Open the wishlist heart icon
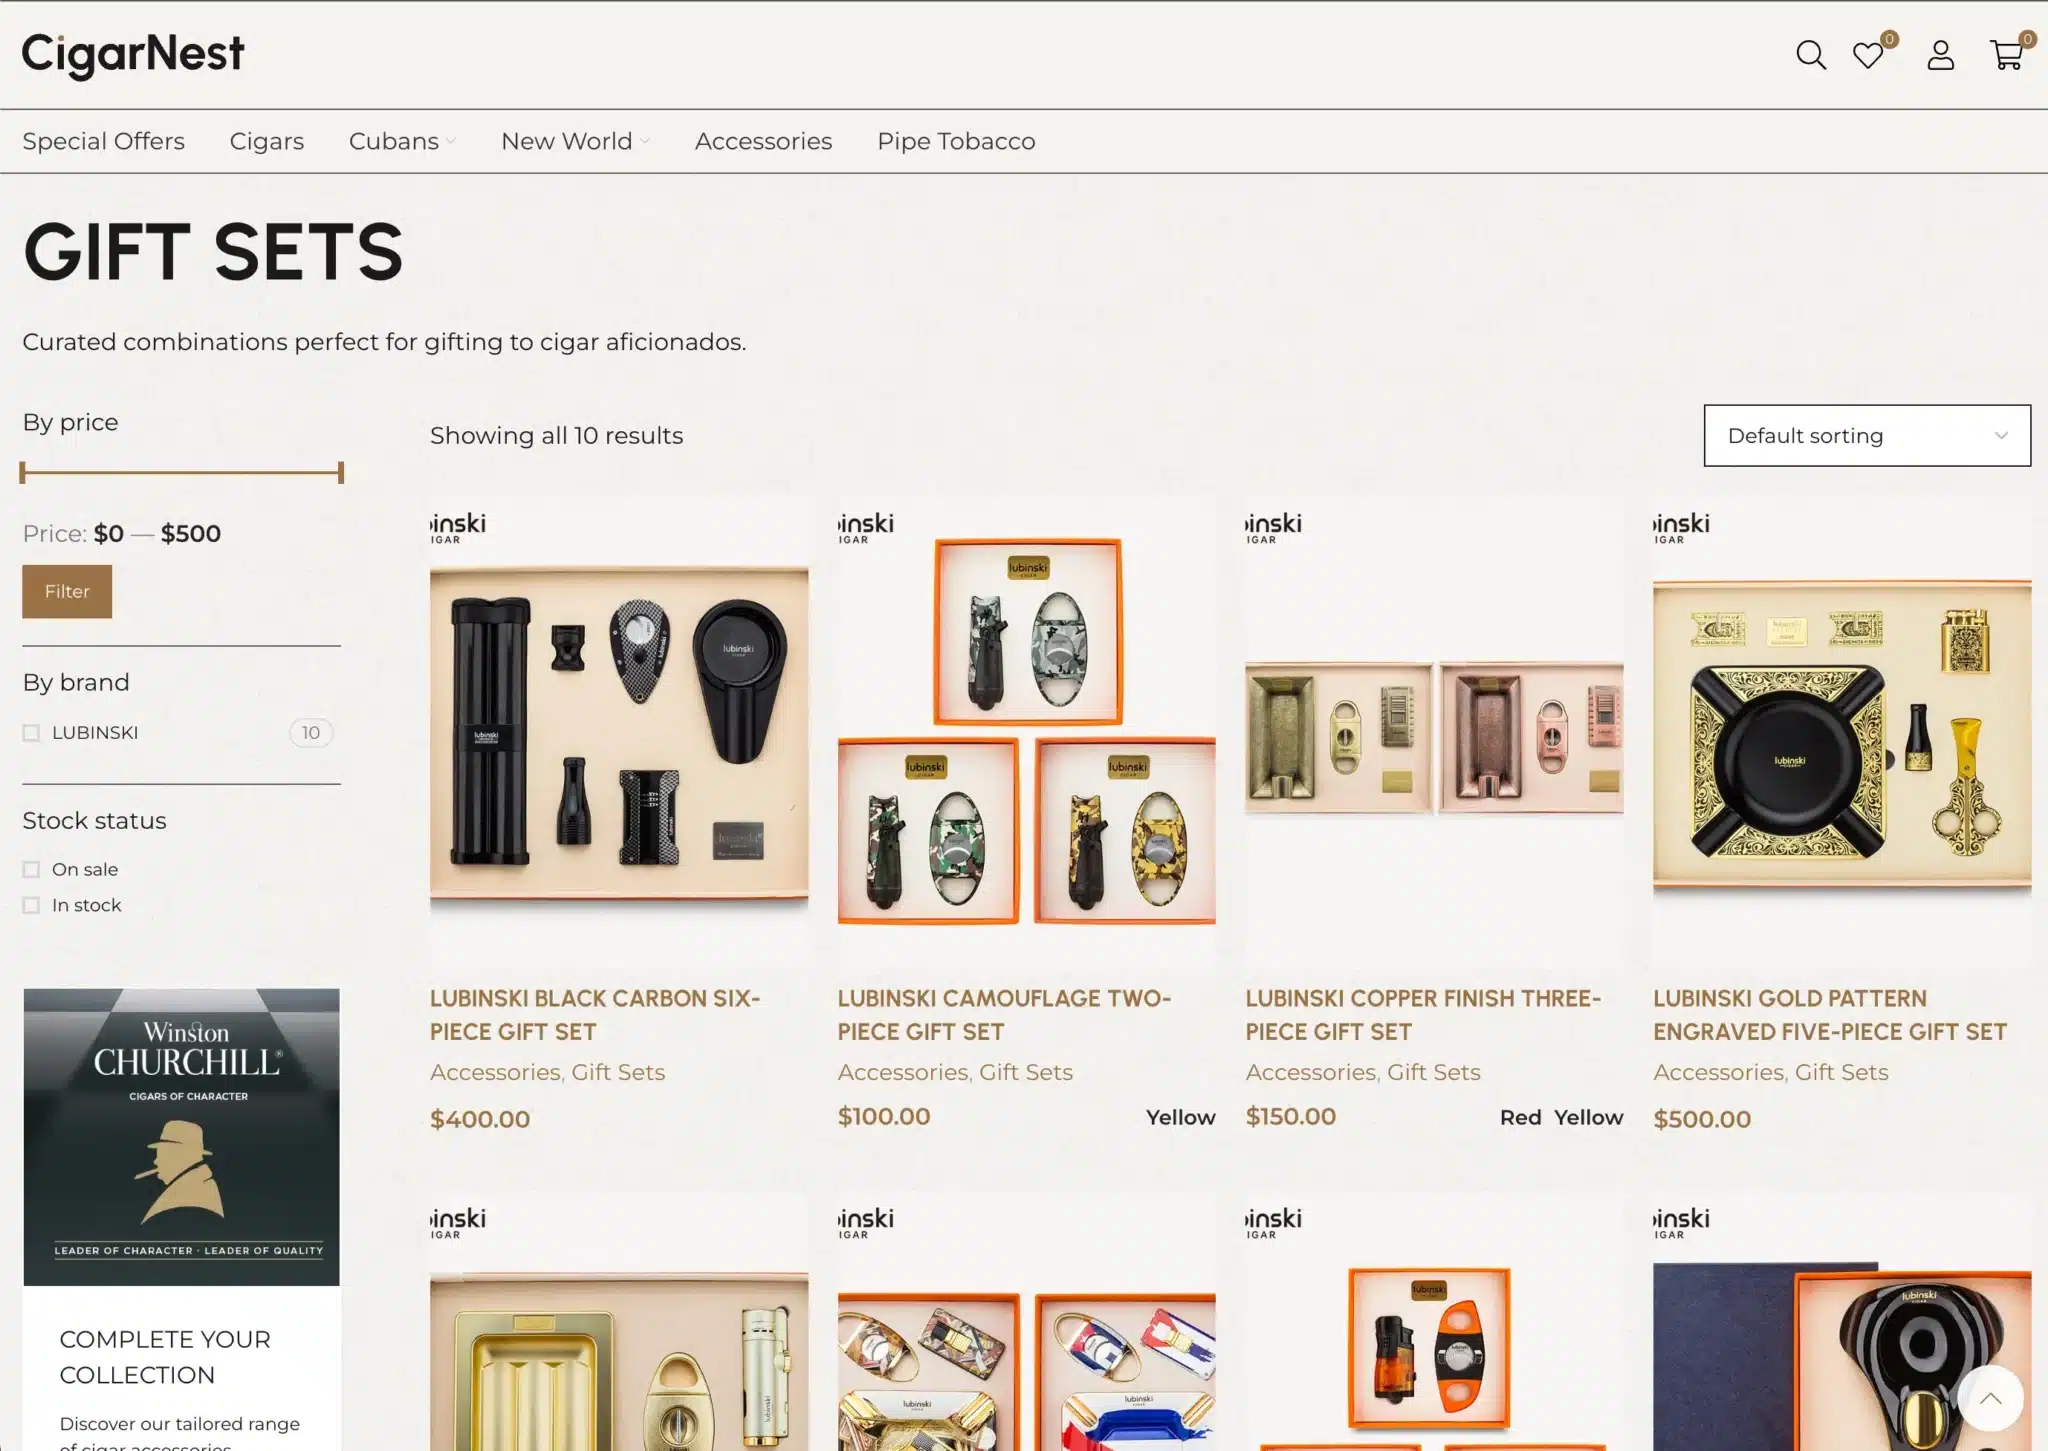The image size is (2048, 1451). point(1868,55)
